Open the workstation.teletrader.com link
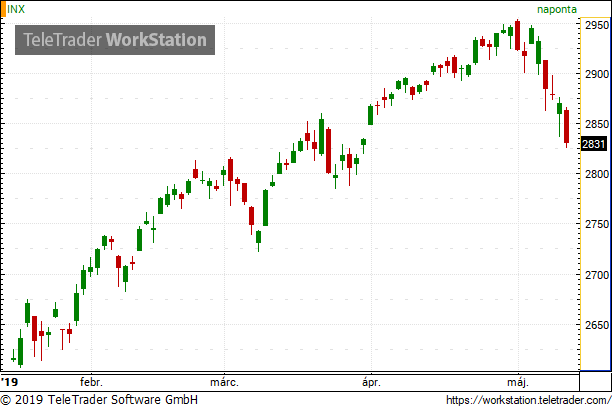This screenshot has width=612, height=409. click(x=528, y=400)
